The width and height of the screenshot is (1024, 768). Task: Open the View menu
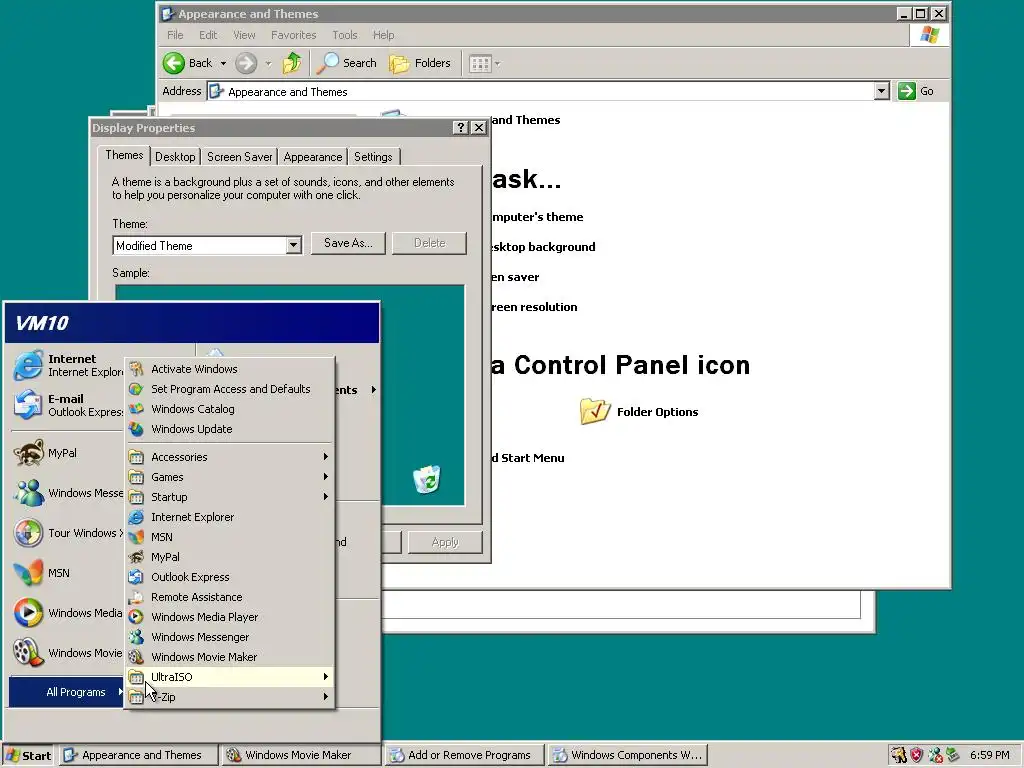tap(244, 35)
